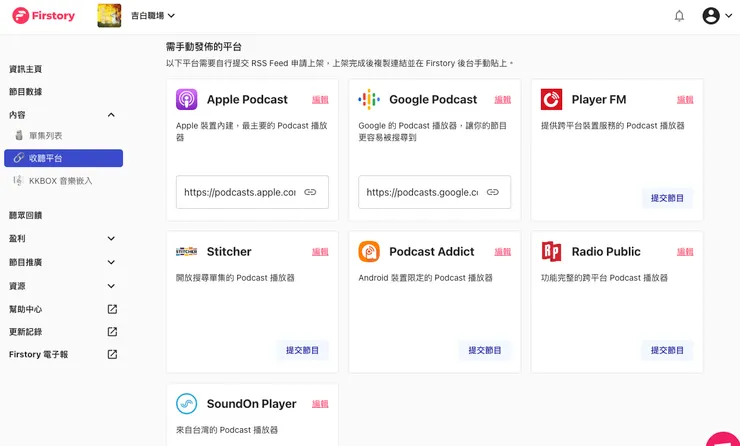The height and width of the screenshot is (446, 740).
Task: Select 收聽平台 in the sidebar
Action: 63,158
